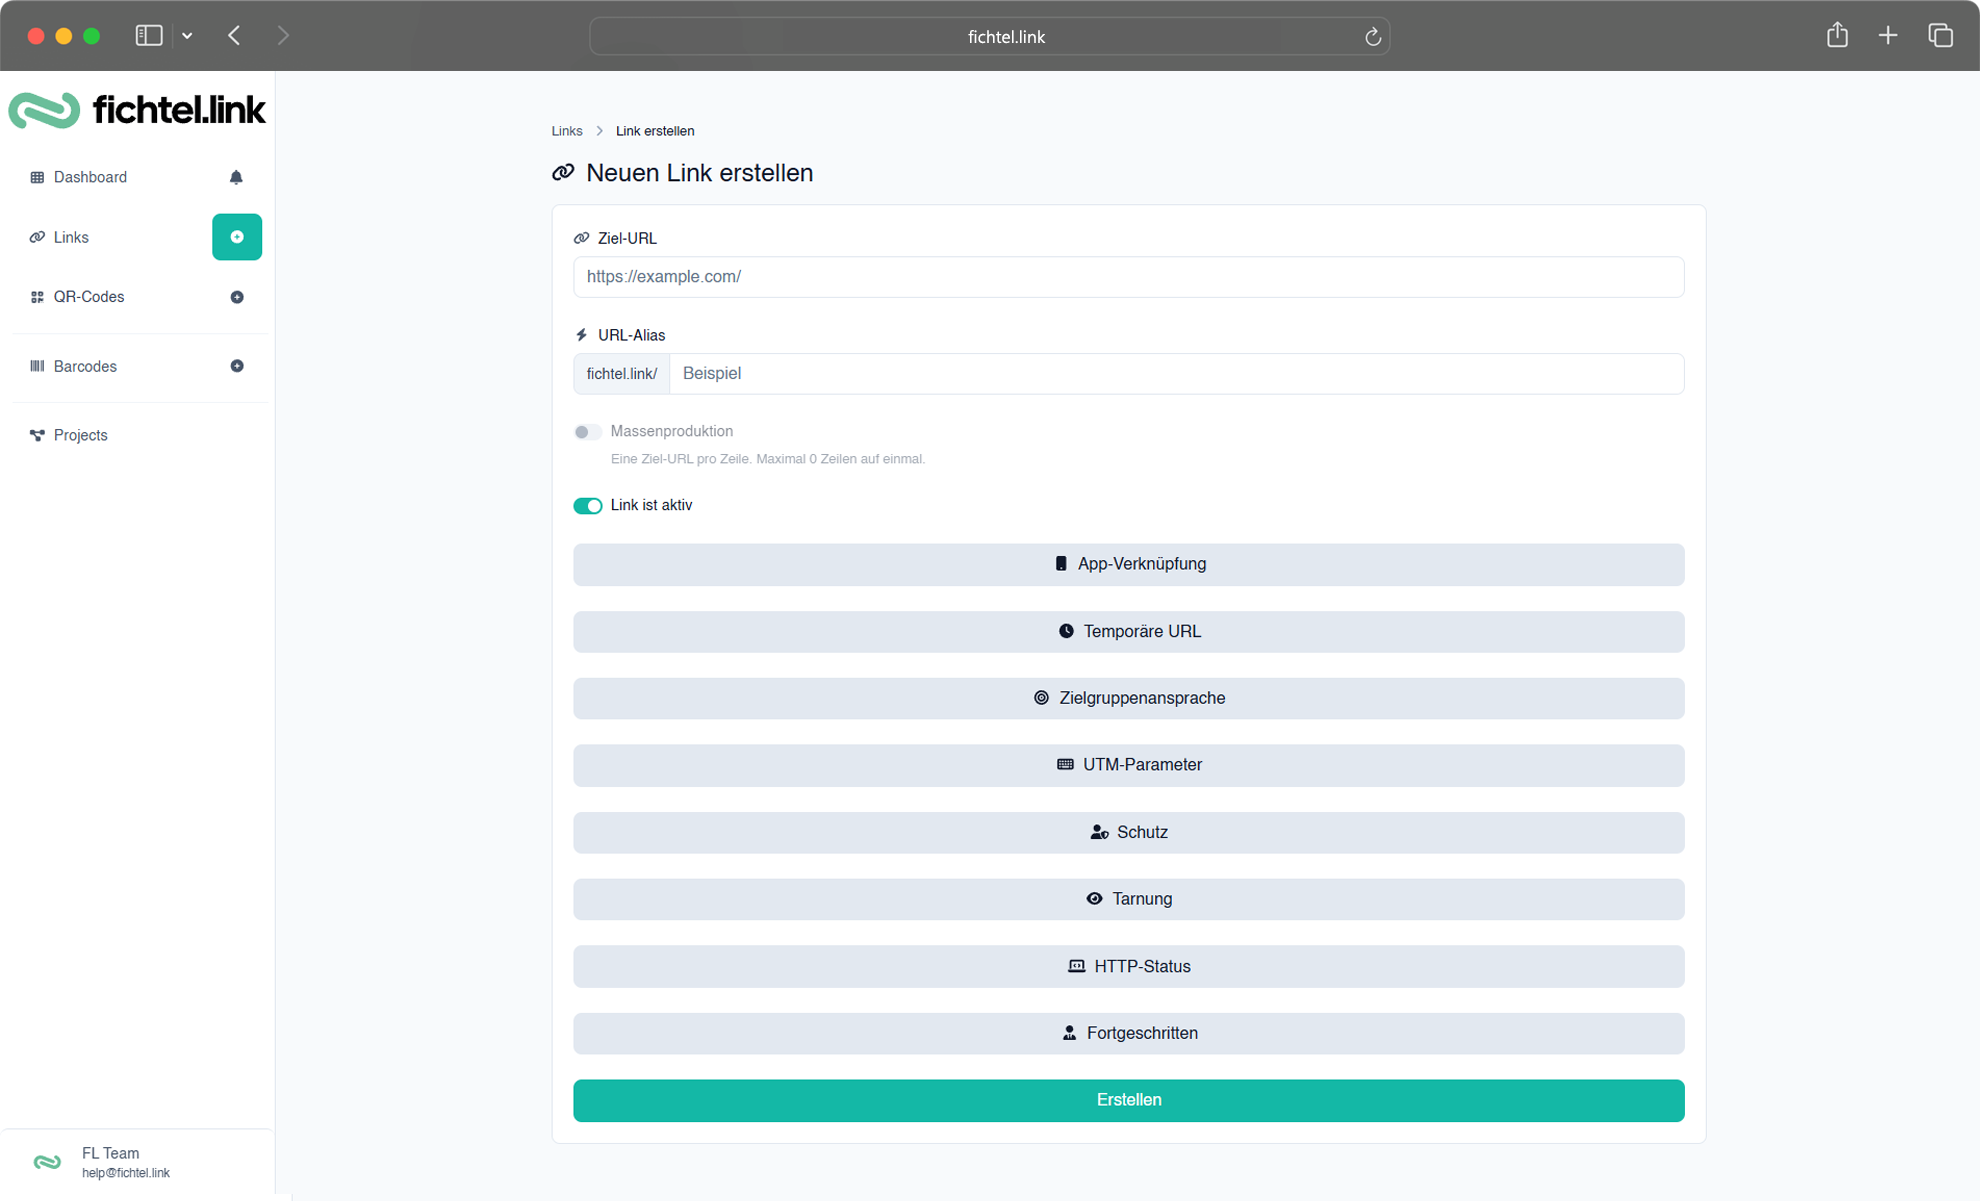Open QR-Codes in the sidebar
The width and height of the screenshot is (1980, 1201).
(89, 297)
